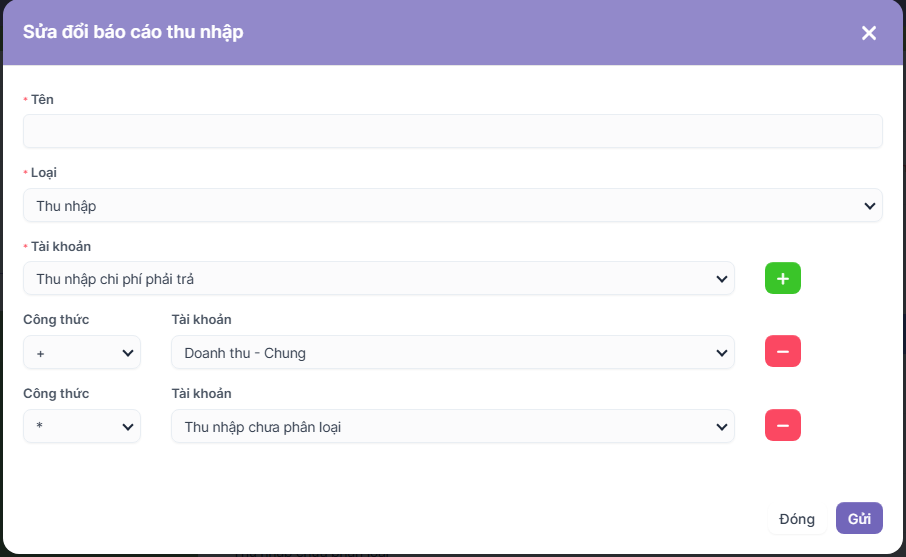Click the required Tài khoản label with asterisk

click(x=62, y=246)
